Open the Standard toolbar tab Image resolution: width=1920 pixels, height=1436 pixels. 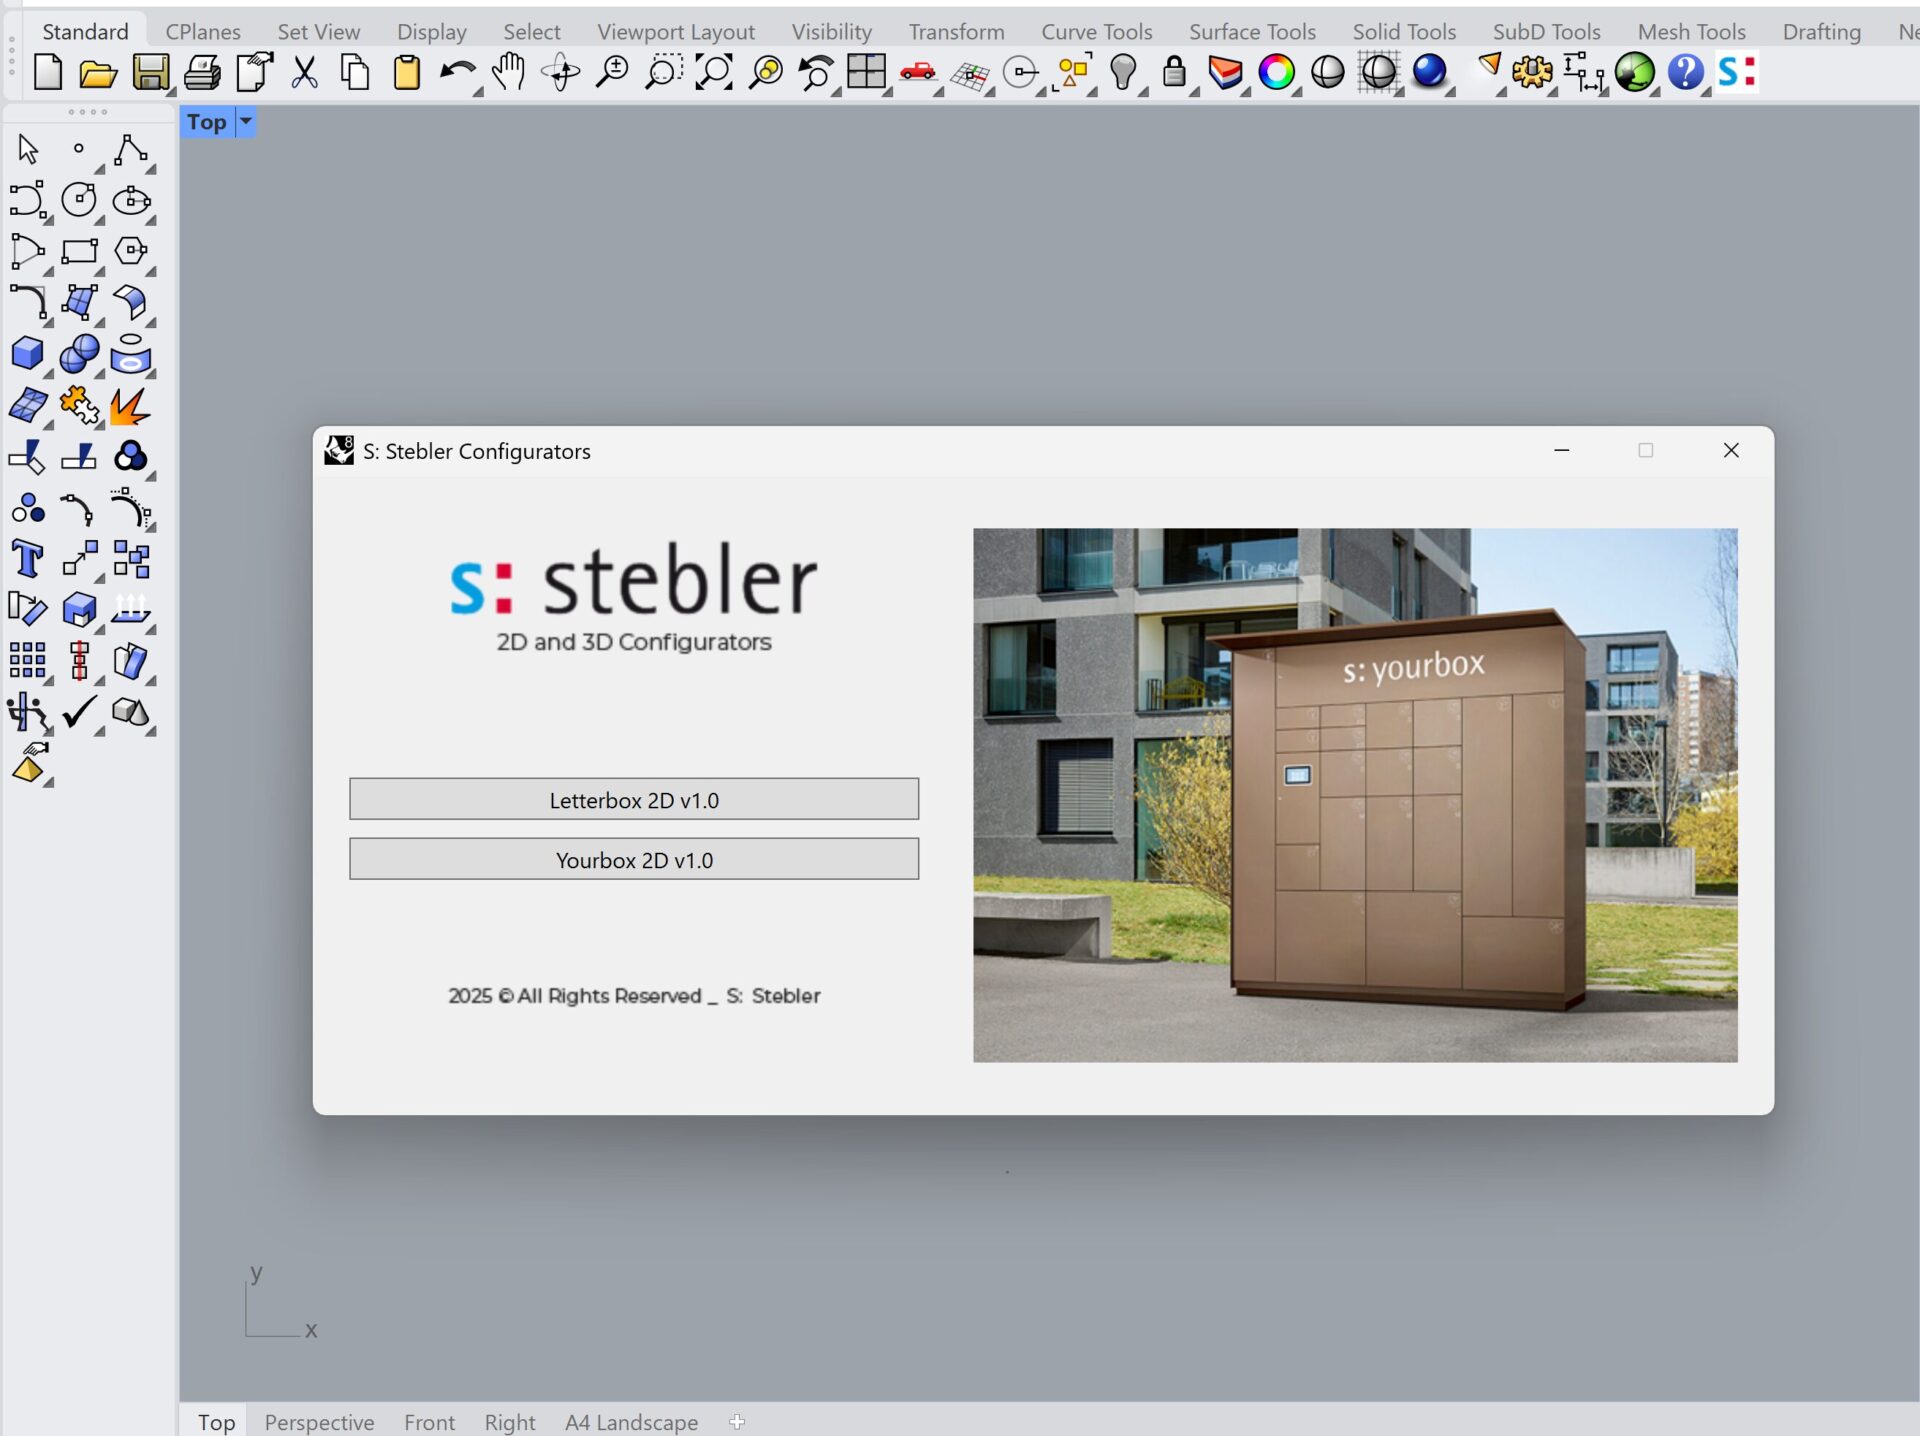[x=85, y=32]
